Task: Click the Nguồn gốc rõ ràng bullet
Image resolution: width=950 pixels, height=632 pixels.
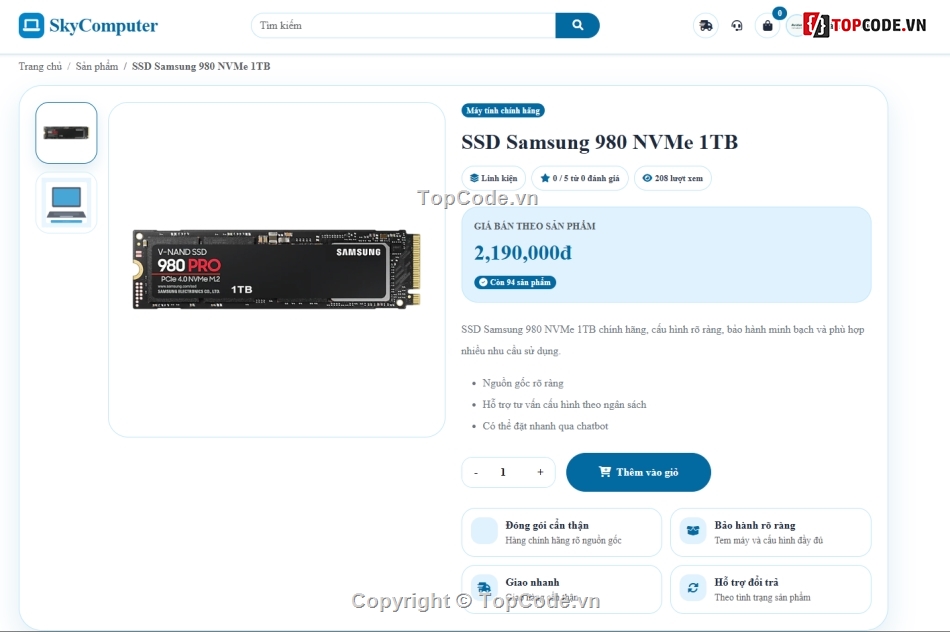Action: click(523, 383)
